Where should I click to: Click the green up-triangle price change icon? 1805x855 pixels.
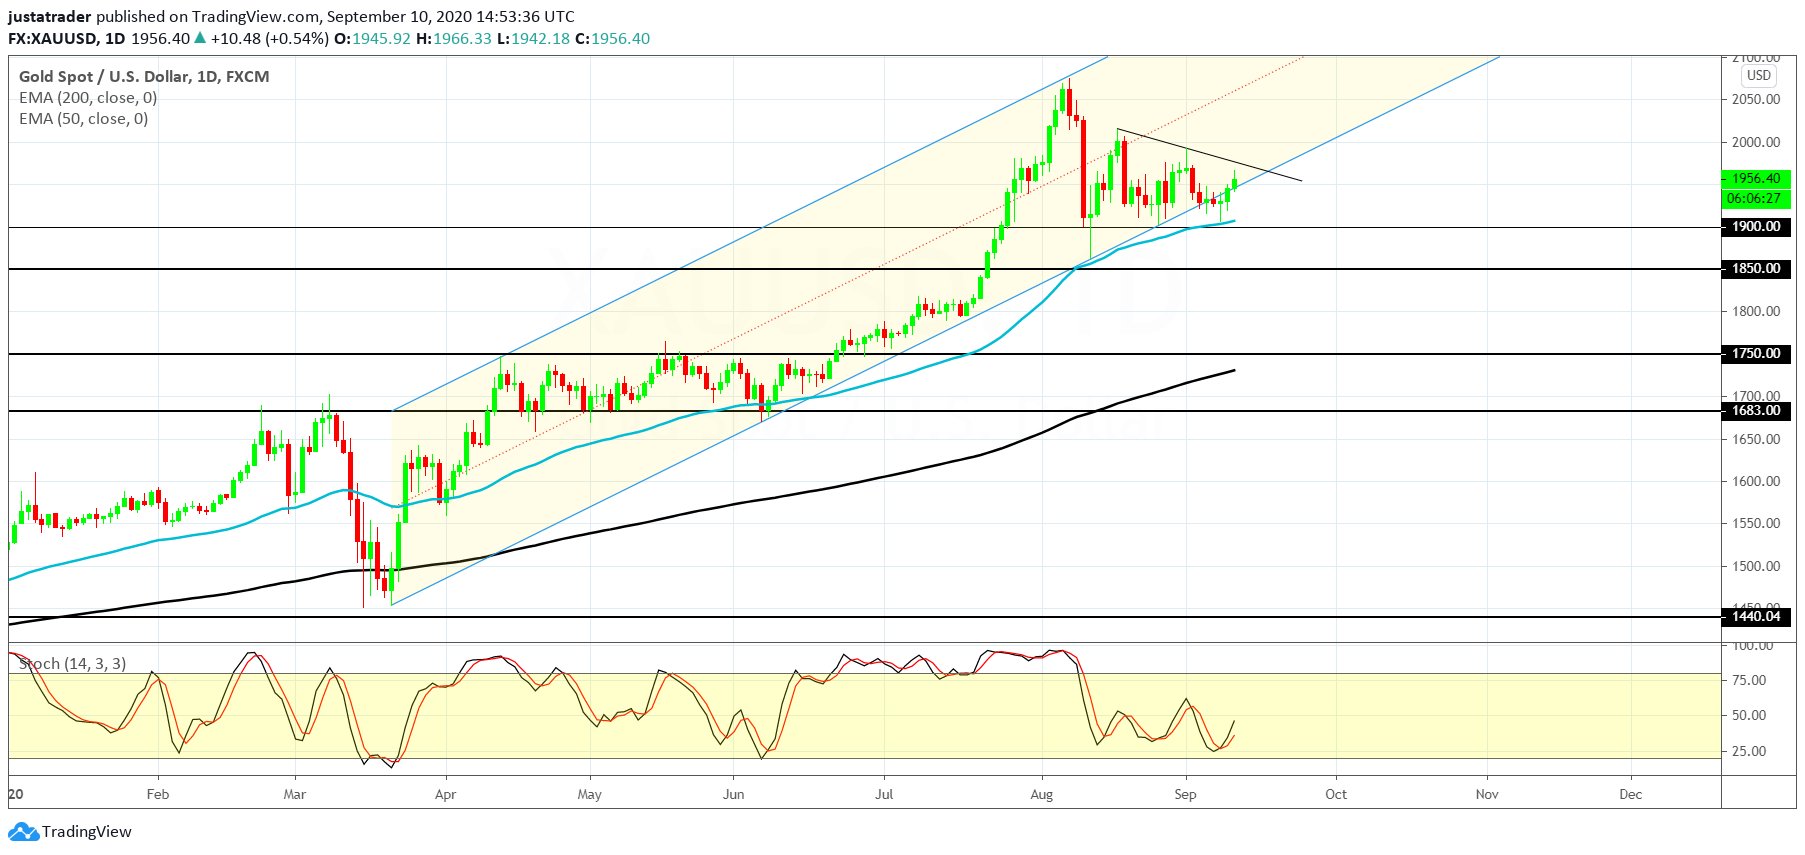(x=200, y=38)
